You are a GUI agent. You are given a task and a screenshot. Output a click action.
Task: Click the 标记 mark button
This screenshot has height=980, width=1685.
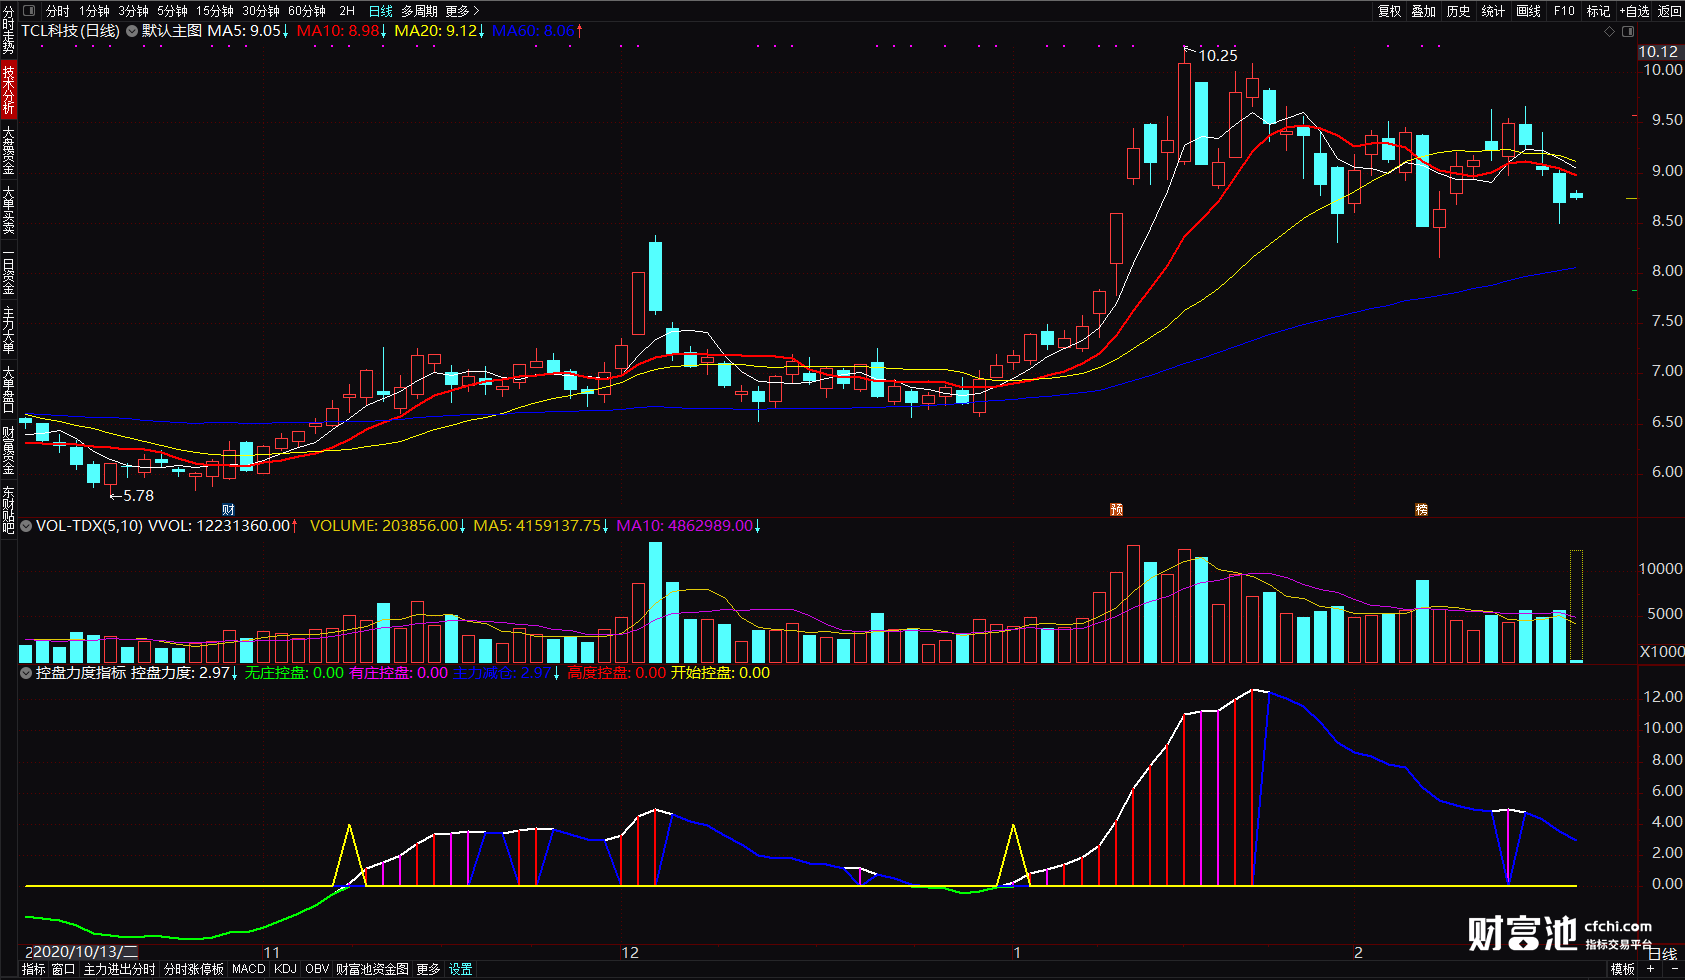[1598, 11]
